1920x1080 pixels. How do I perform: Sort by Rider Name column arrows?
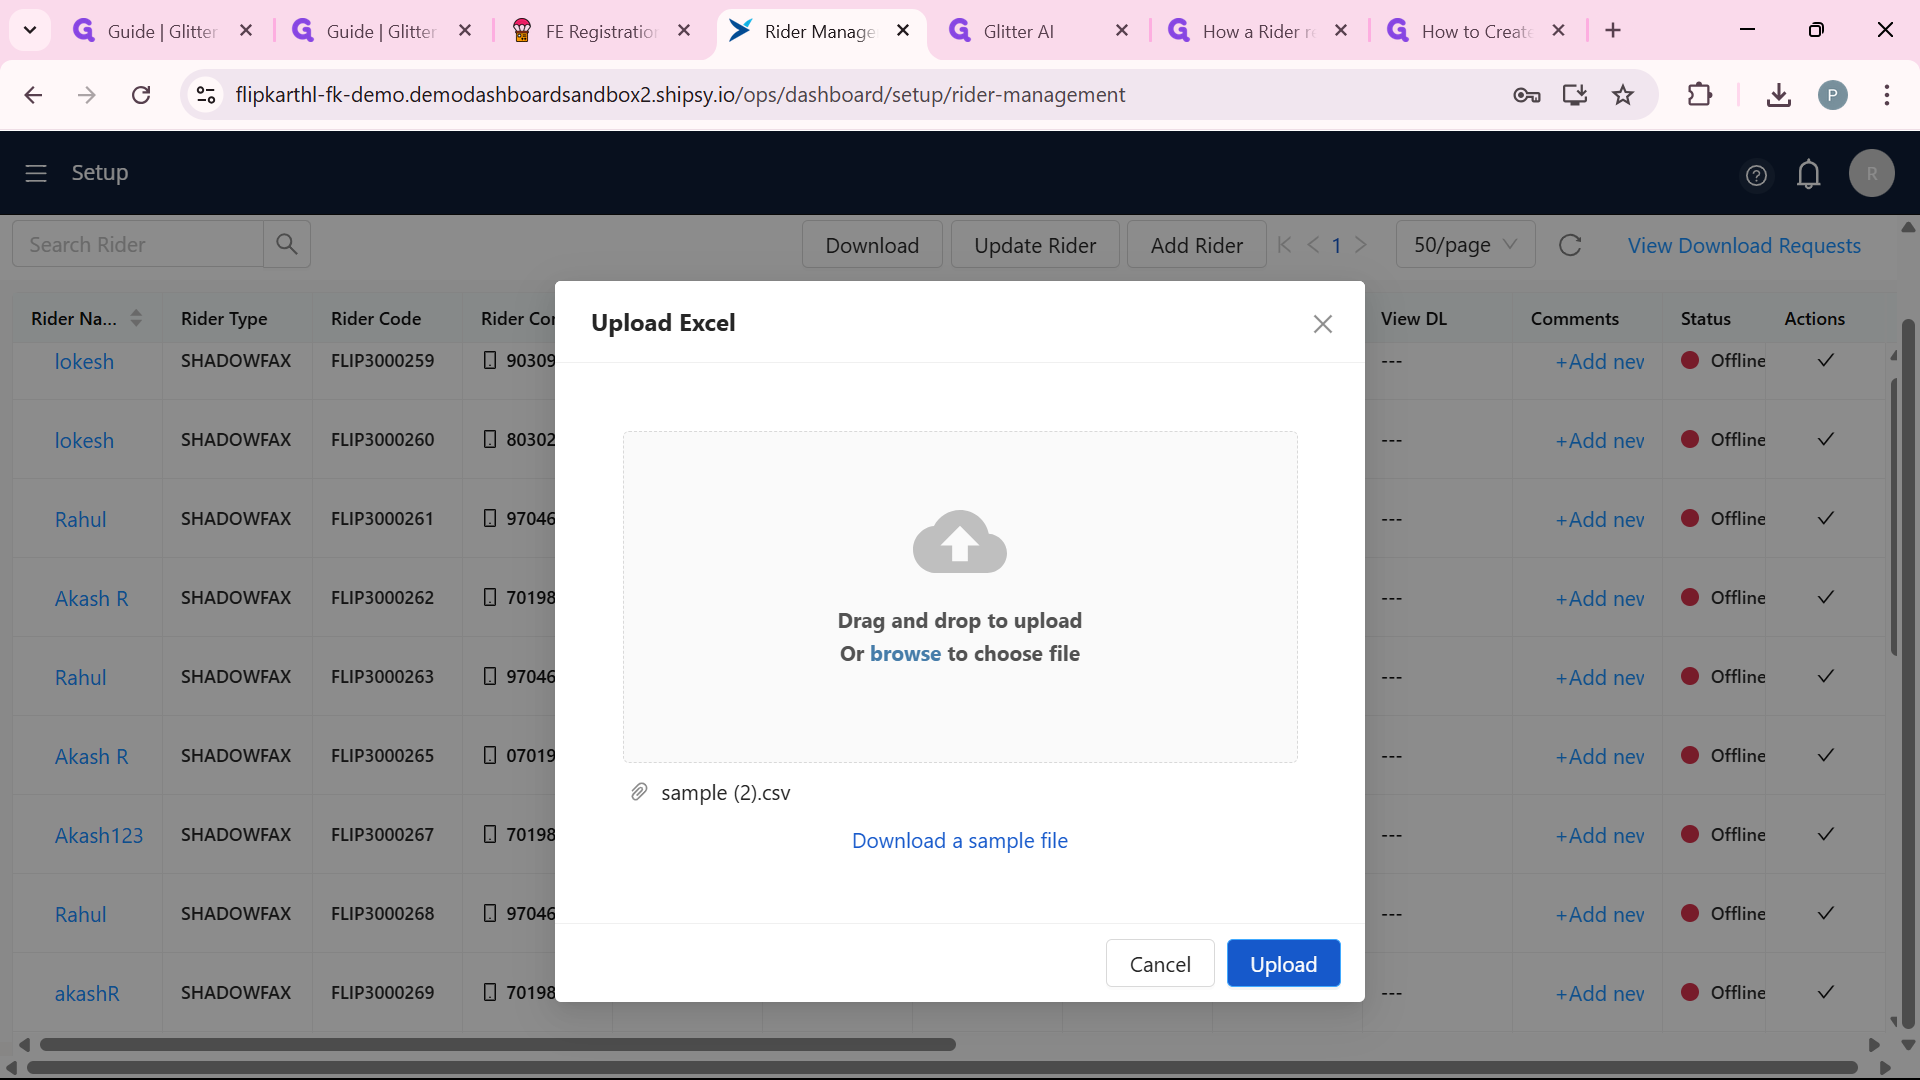[x=136, y=318]
